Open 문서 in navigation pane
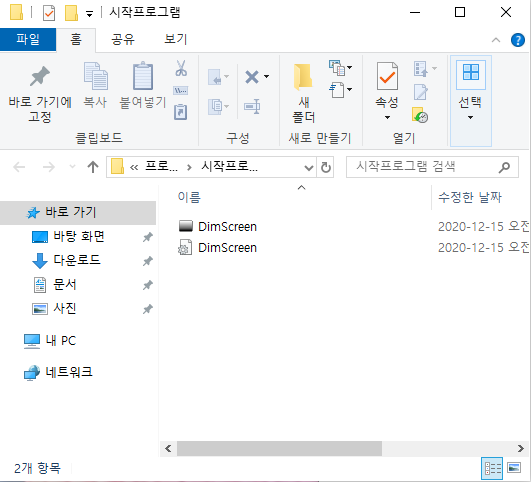Viewport: 531px width, 482px height. (x=64, y=285)
